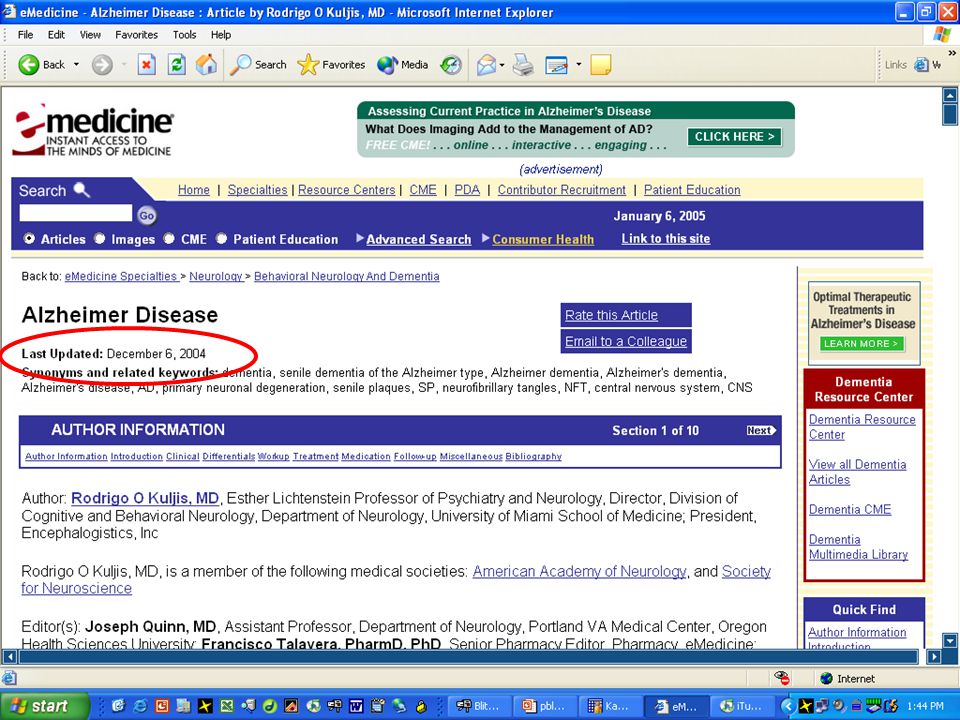Click the Edit page toolbar icon

tap(557, 65)
